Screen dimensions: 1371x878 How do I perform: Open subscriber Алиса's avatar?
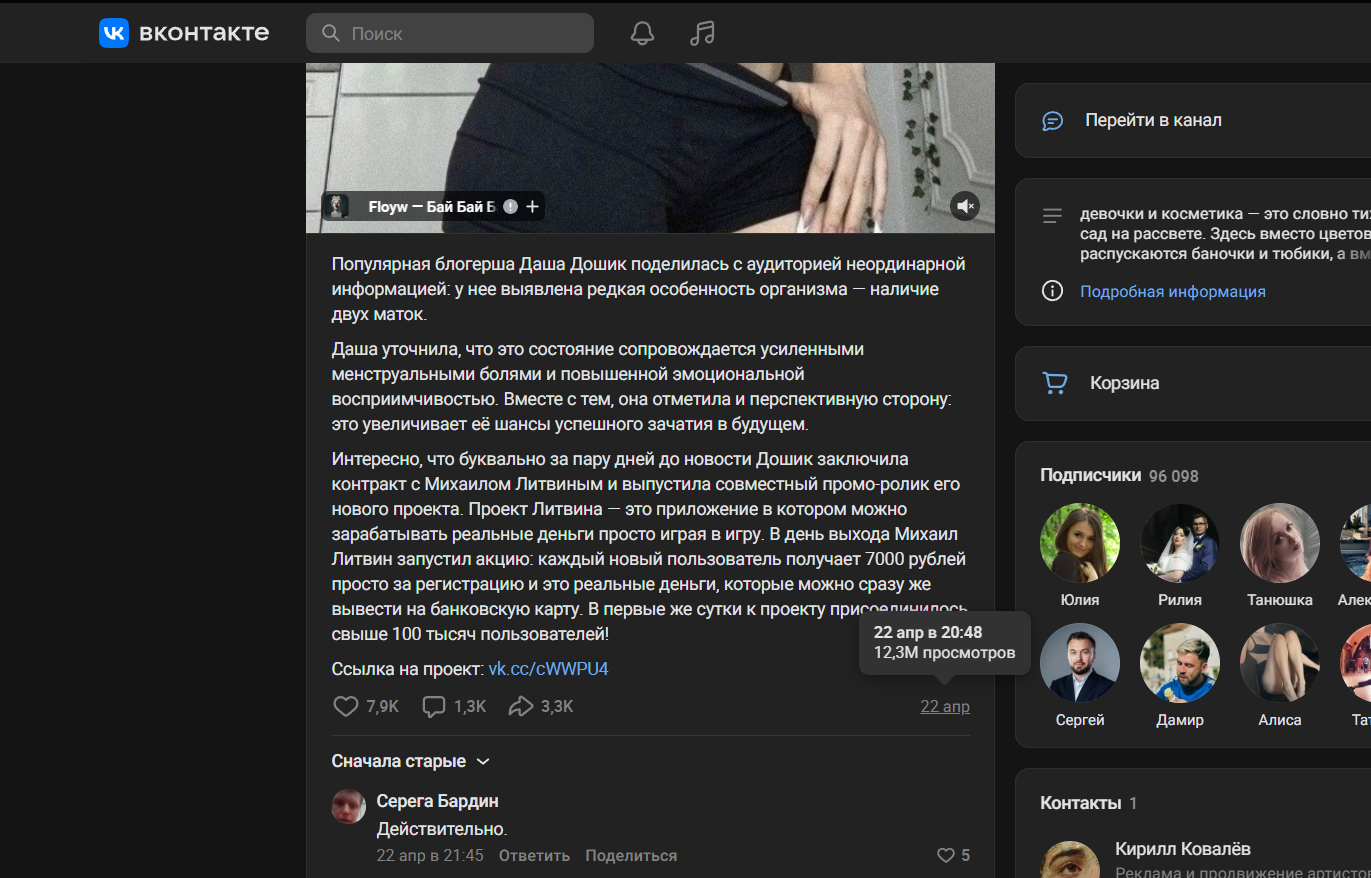tap(1280, 663)
